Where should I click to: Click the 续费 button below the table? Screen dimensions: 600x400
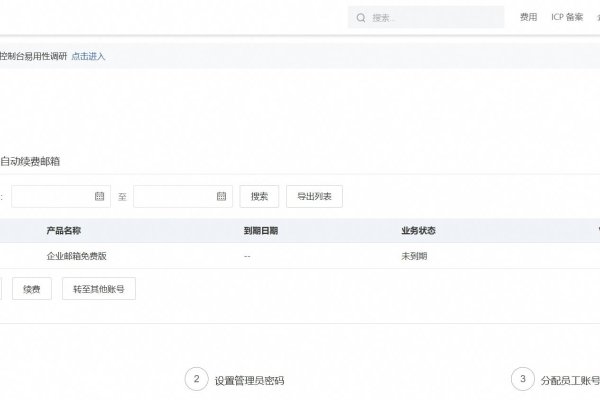[x=32, y=289]
